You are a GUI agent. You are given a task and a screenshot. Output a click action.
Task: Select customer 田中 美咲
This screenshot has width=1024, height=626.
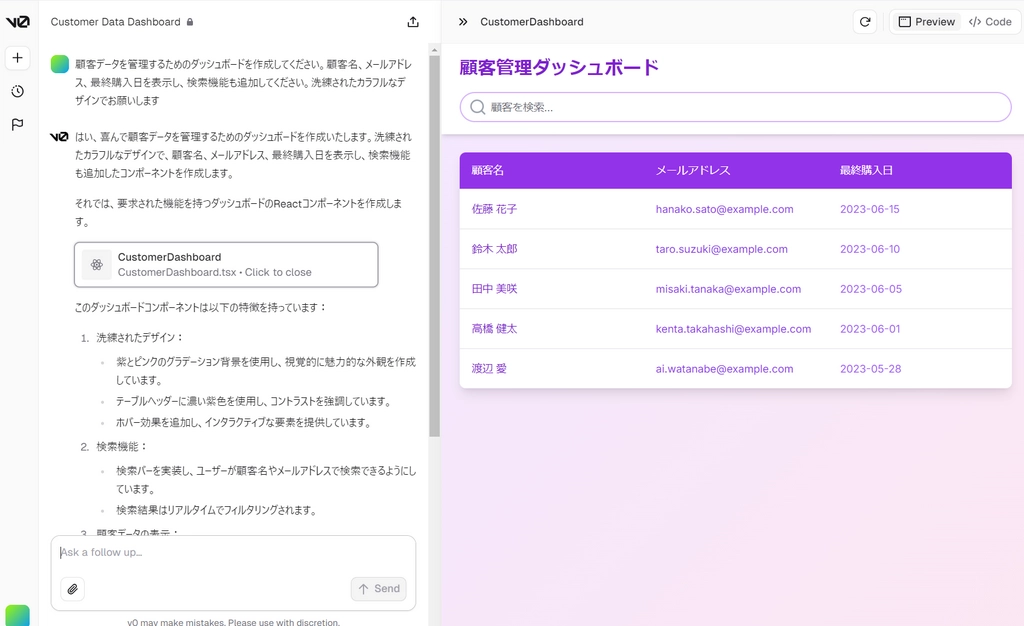(494, 289)
